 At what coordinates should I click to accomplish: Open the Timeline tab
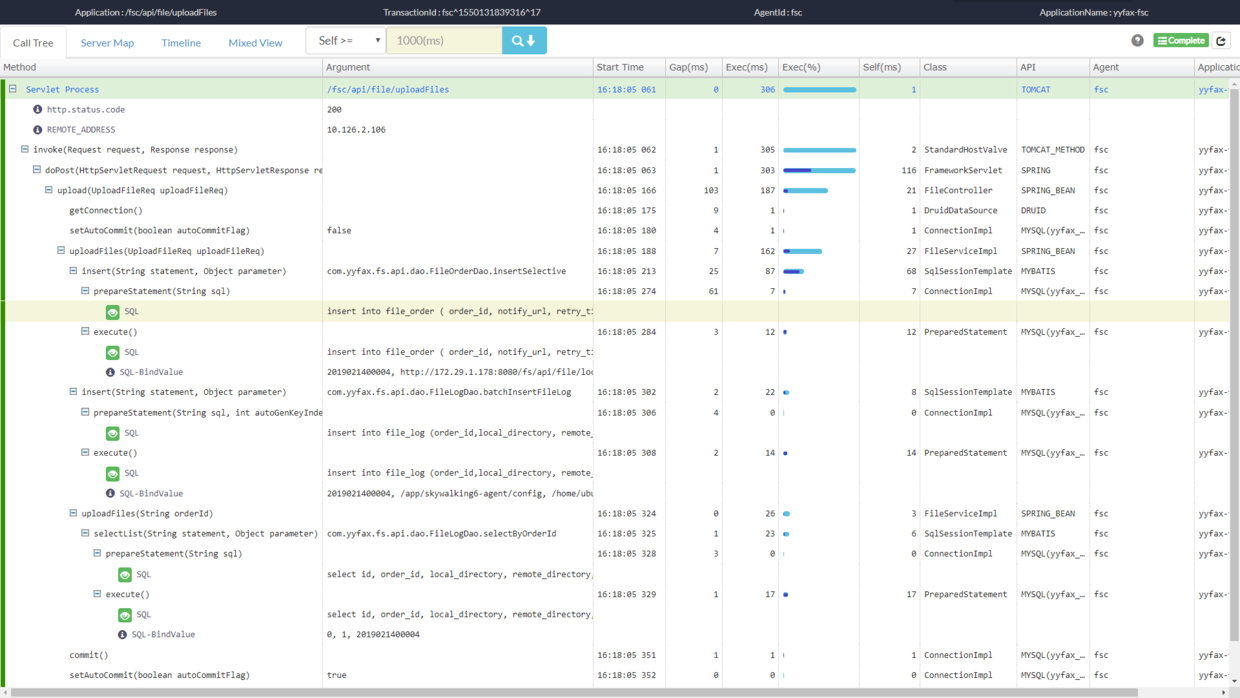(181, 43)
